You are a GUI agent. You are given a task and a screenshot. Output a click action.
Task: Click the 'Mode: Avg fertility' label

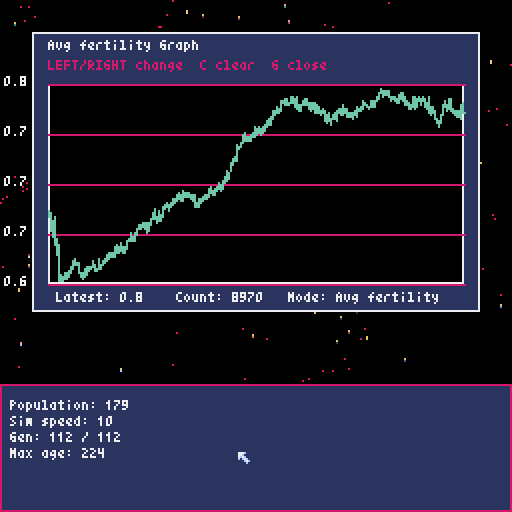pos(363,297)
